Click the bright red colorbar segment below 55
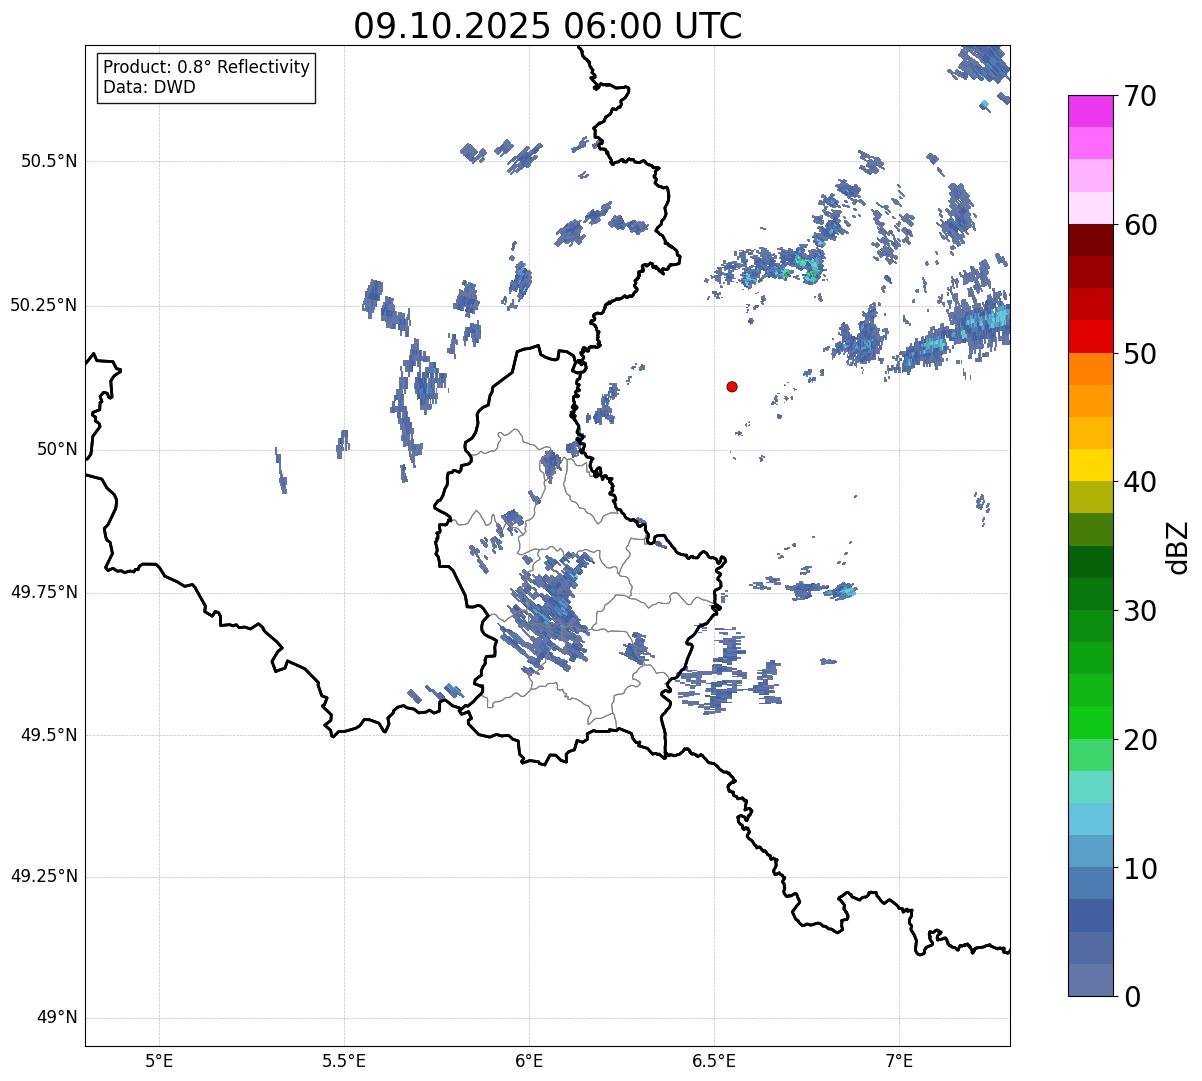 pos(1091,336)
